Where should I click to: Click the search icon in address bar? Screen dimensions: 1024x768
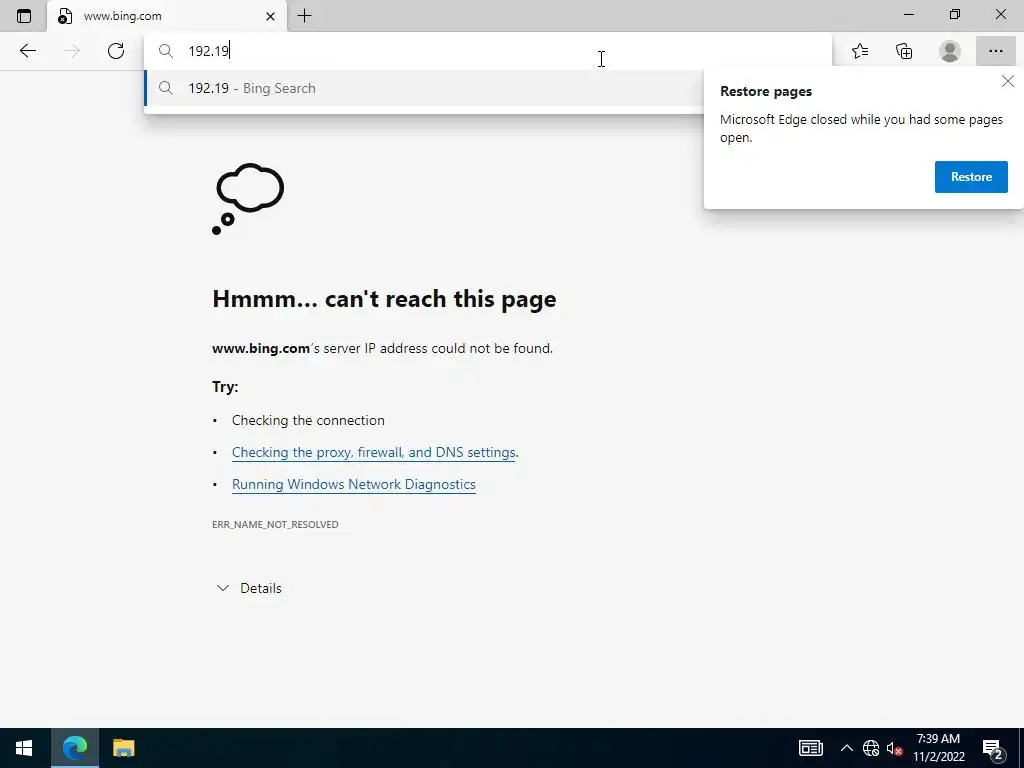click(x=166, y=51)
